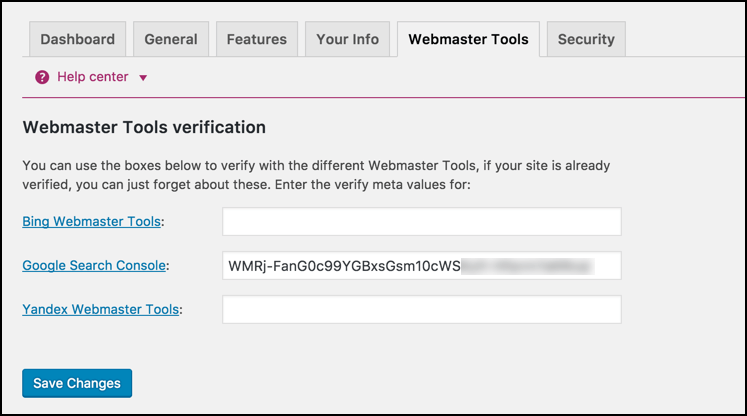Click the divider line below Help center
Screen dimensions: 747x416
point(380,97)
